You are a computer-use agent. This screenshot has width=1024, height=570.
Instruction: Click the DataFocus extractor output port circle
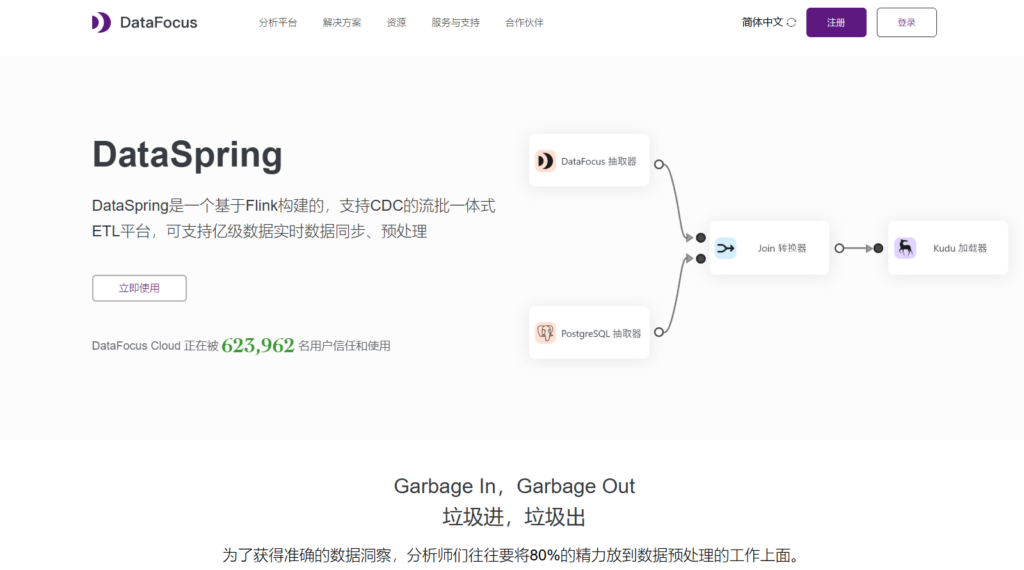tap(658, 164)
